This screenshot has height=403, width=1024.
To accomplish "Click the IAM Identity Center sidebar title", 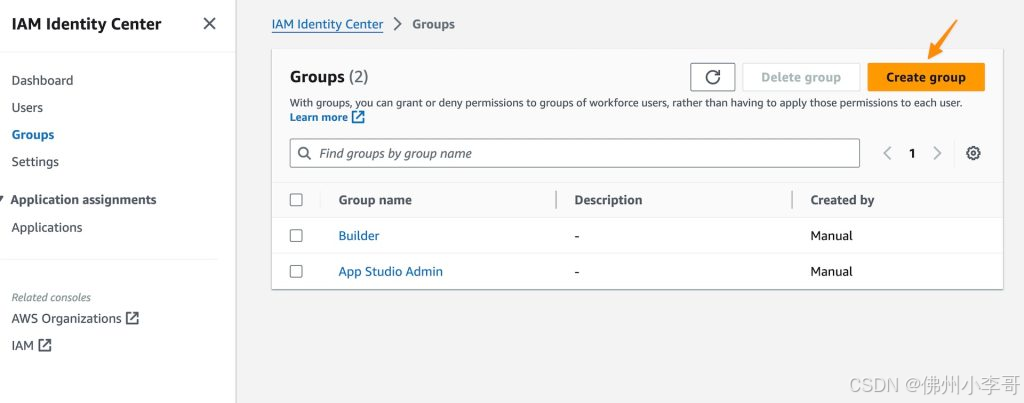I will (x=86, y=24).
